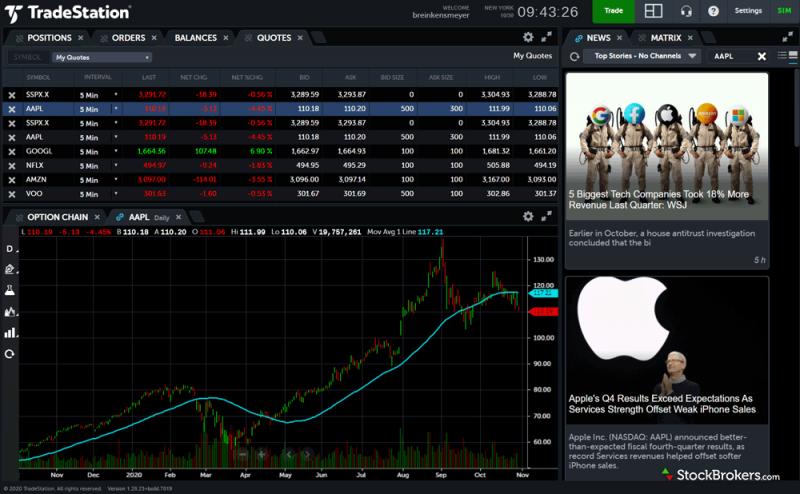The image size is (800, 494).
Task: Switch to the POSITIONS tab
Action: tap(49, 38)
